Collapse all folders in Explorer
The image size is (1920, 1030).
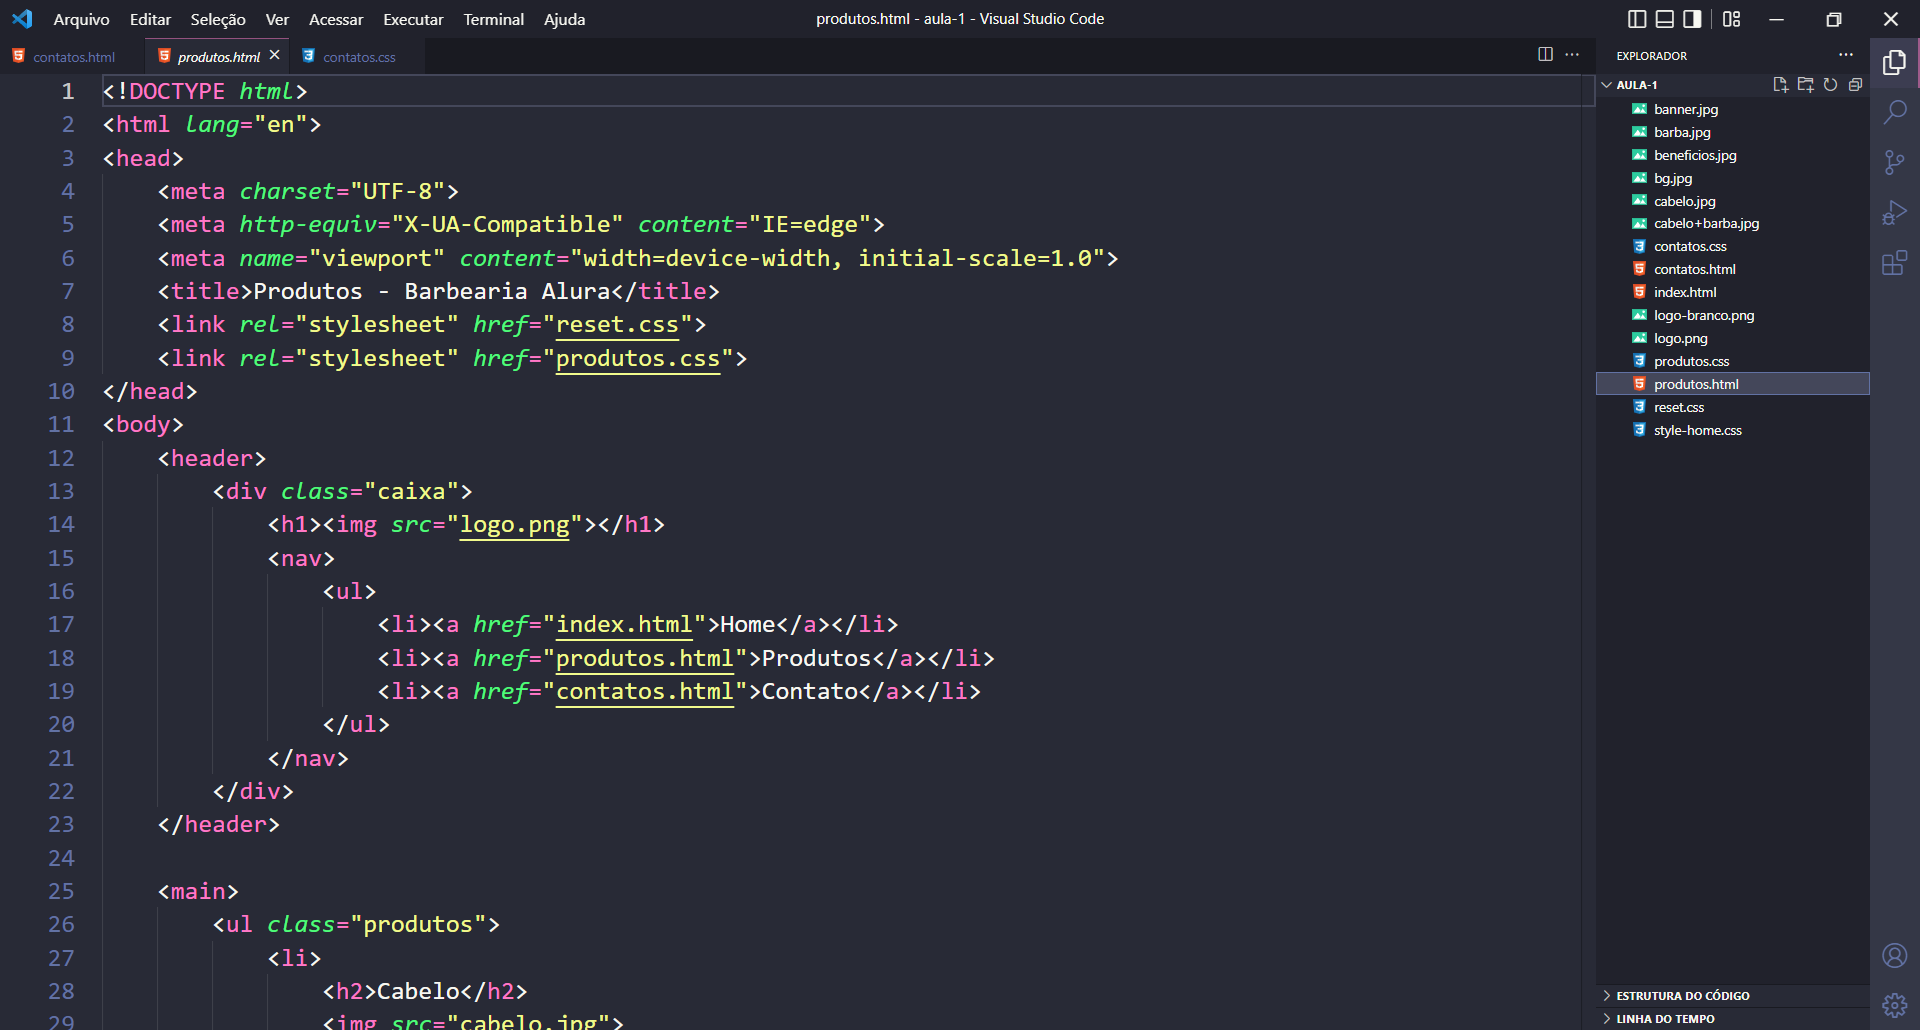pyautogui.click(x=1855, y=85)
